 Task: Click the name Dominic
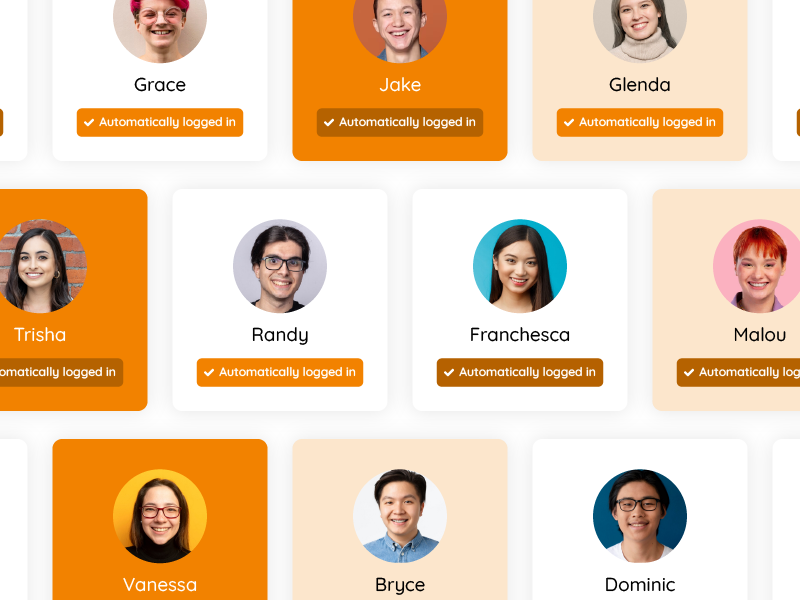tap(640, 585)
